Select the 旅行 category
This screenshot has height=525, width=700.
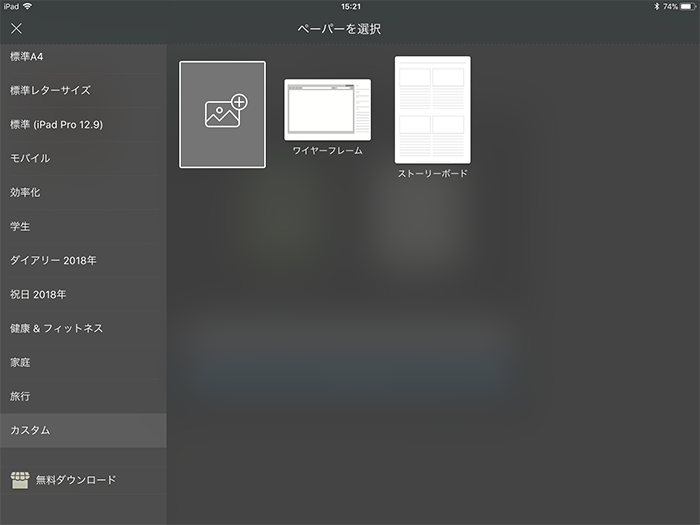pyautogui.click(x=83, y=396)
